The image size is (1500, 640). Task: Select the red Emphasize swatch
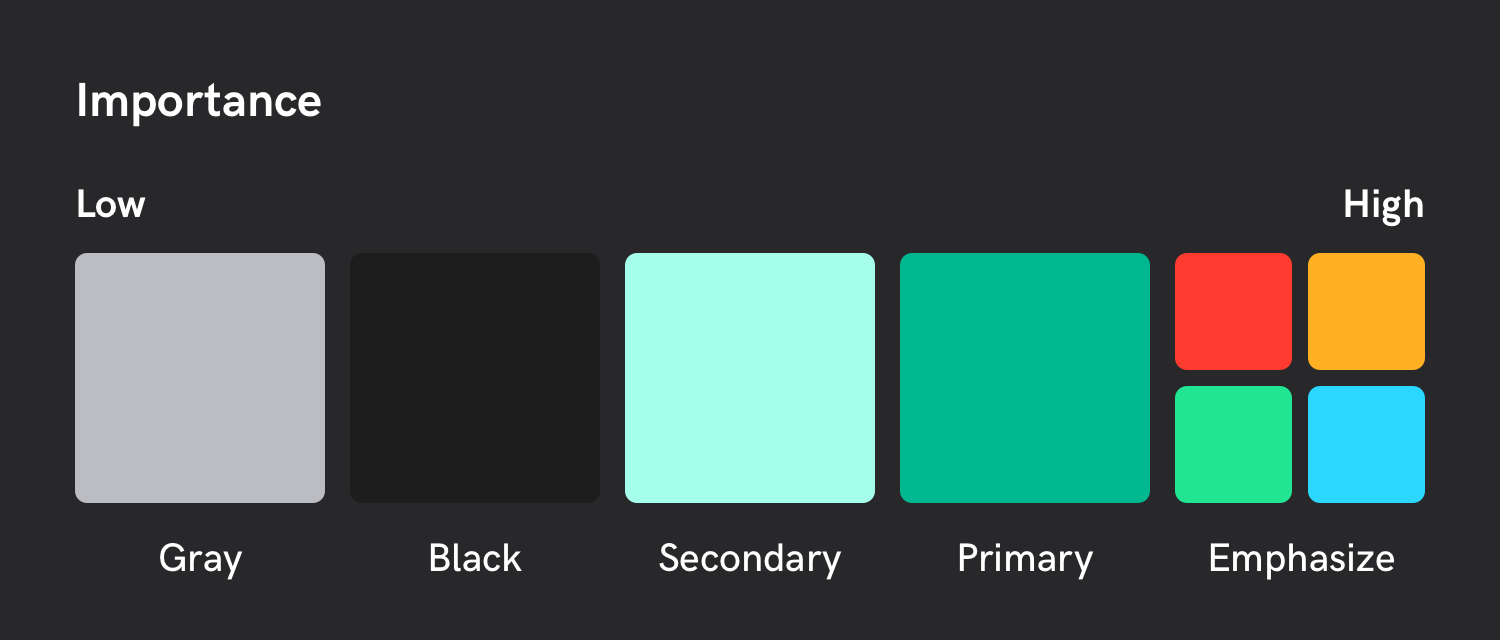(1233, 311)
